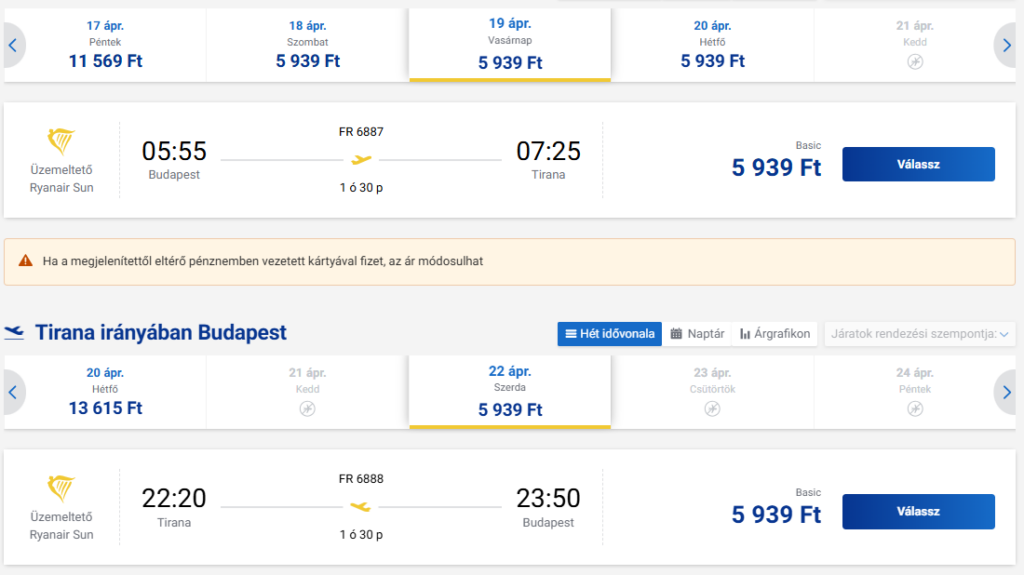The height and width of the screenshot is (575, 1024).
Task: Select 17 ápr. Péntek 11 569 Ft date
Action: 105,45
